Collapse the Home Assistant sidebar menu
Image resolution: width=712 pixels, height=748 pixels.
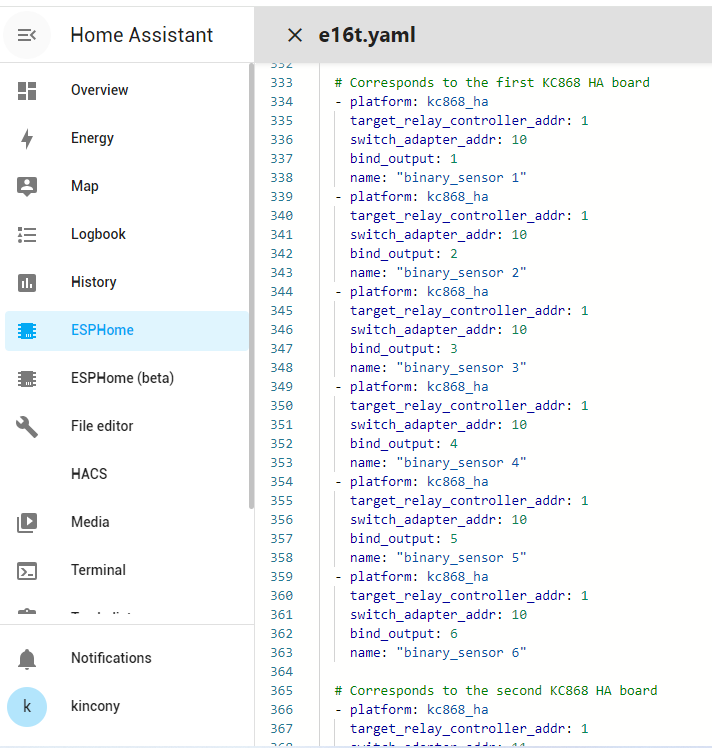pos(27,35)
